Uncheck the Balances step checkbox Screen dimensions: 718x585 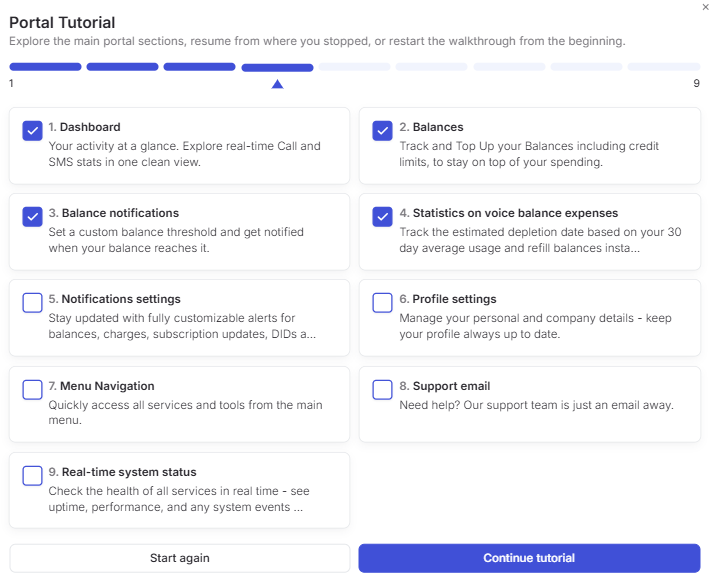pos(382,131)
